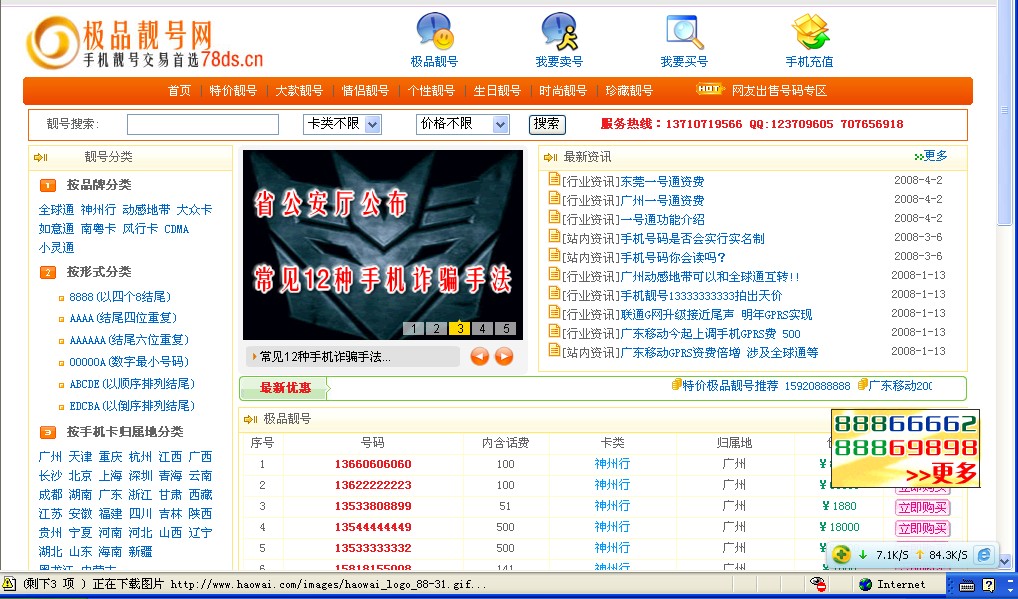
Task: Click 神州行 card type in row 3
Action: tap(612, 506)
